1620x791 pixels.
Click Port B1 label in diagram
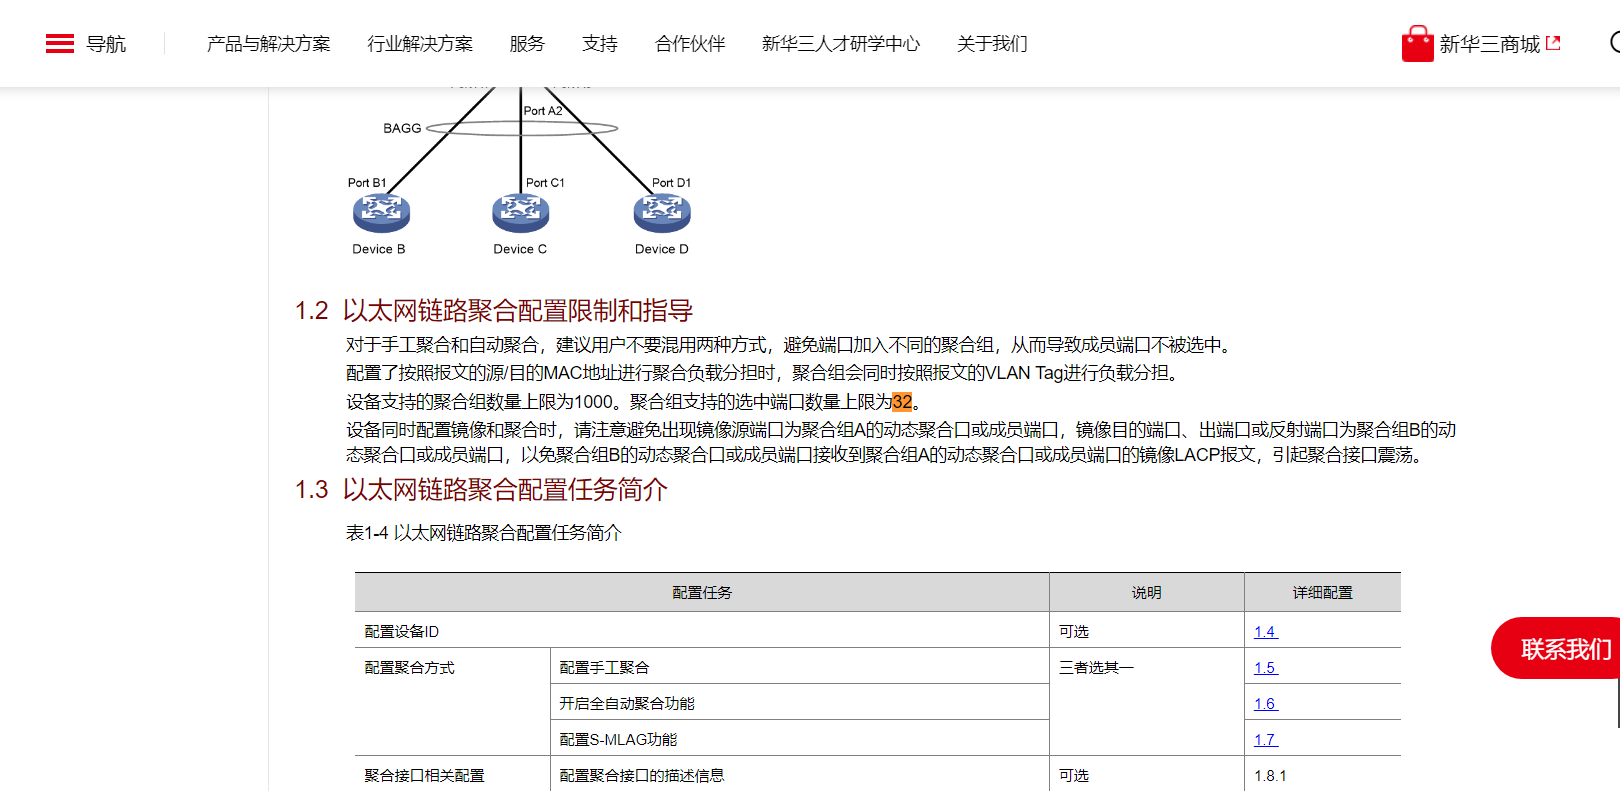point(367,183)
